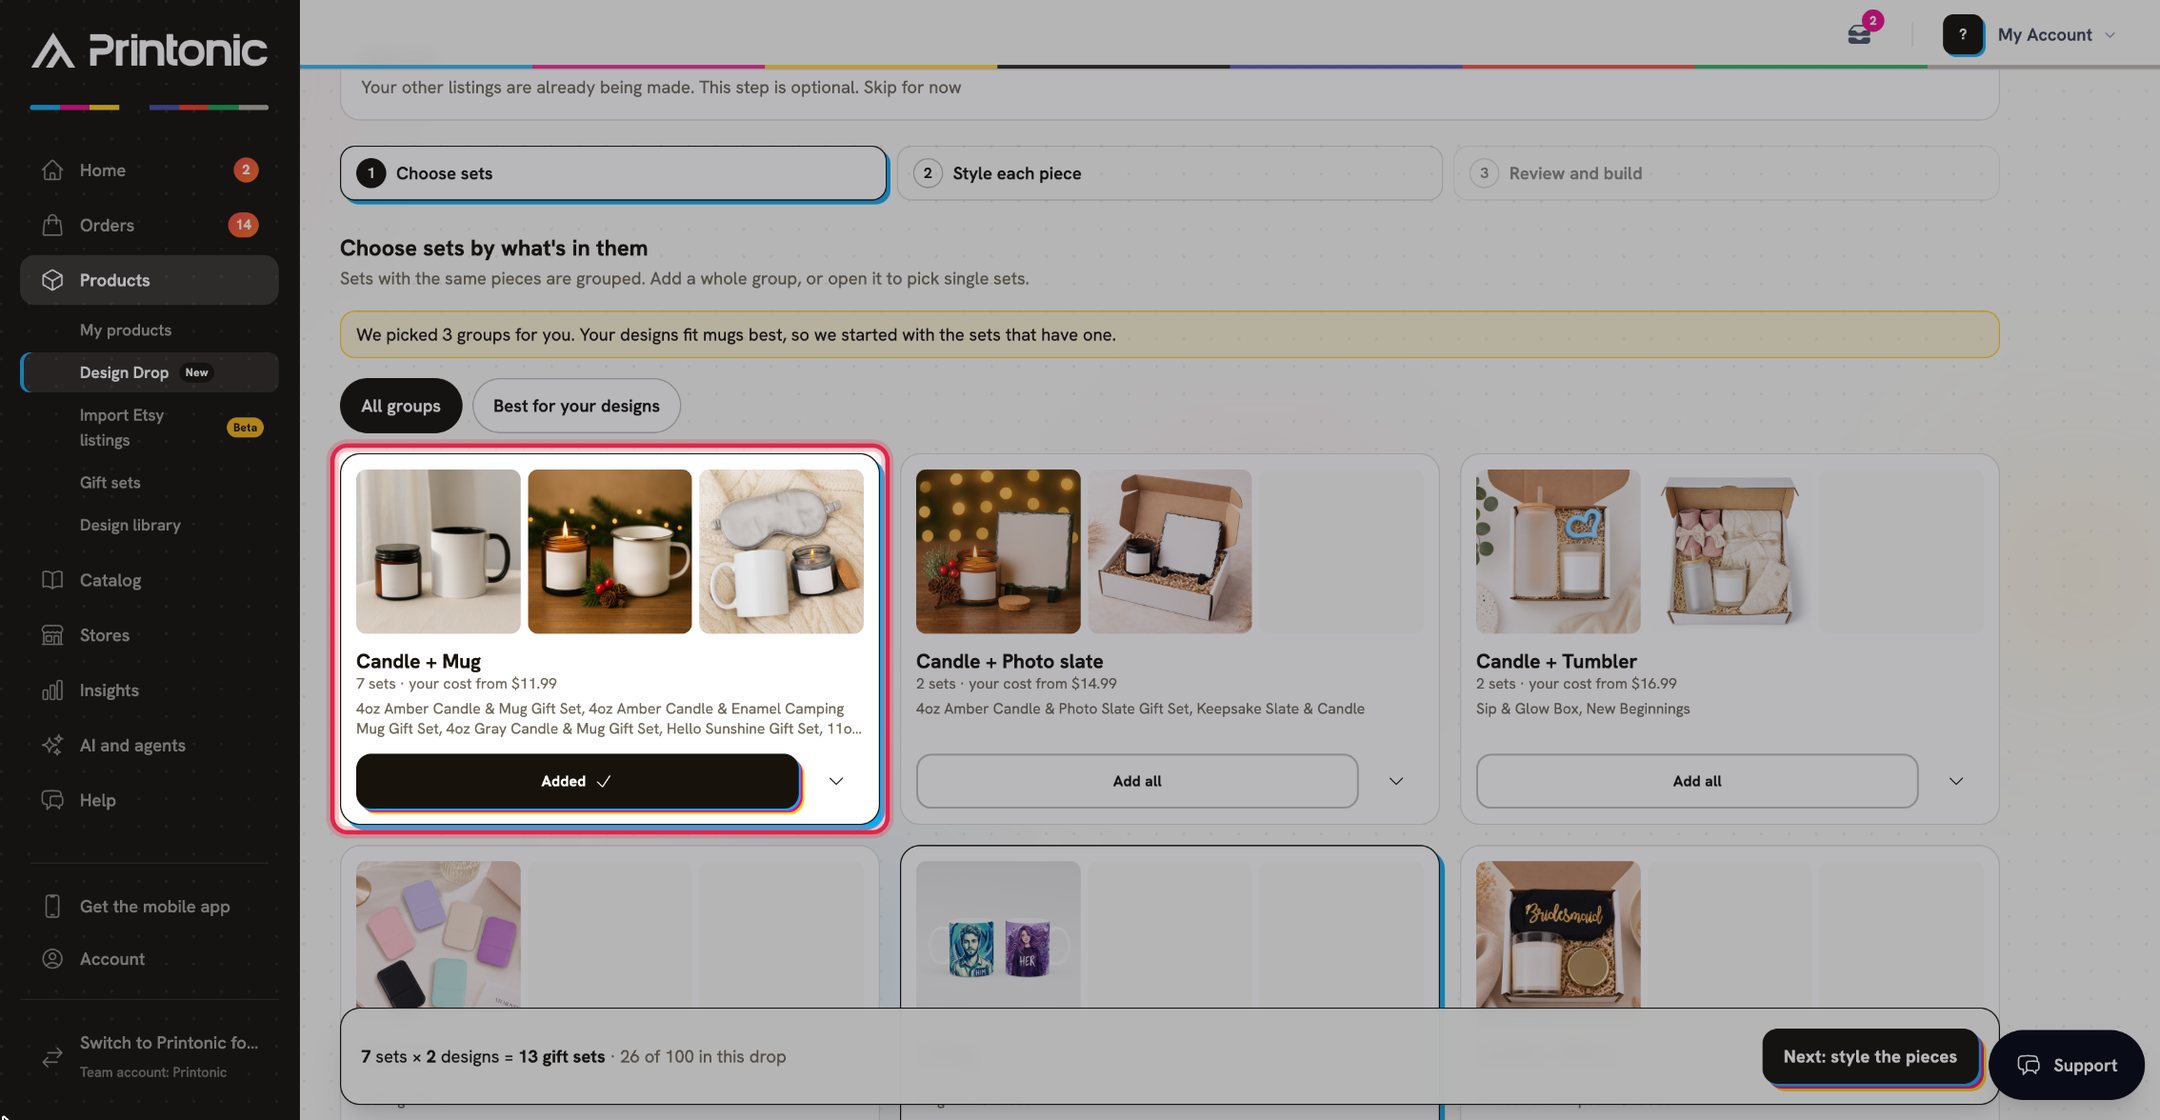
Task: Click the Help chat icon
Action: pos(53,800)
